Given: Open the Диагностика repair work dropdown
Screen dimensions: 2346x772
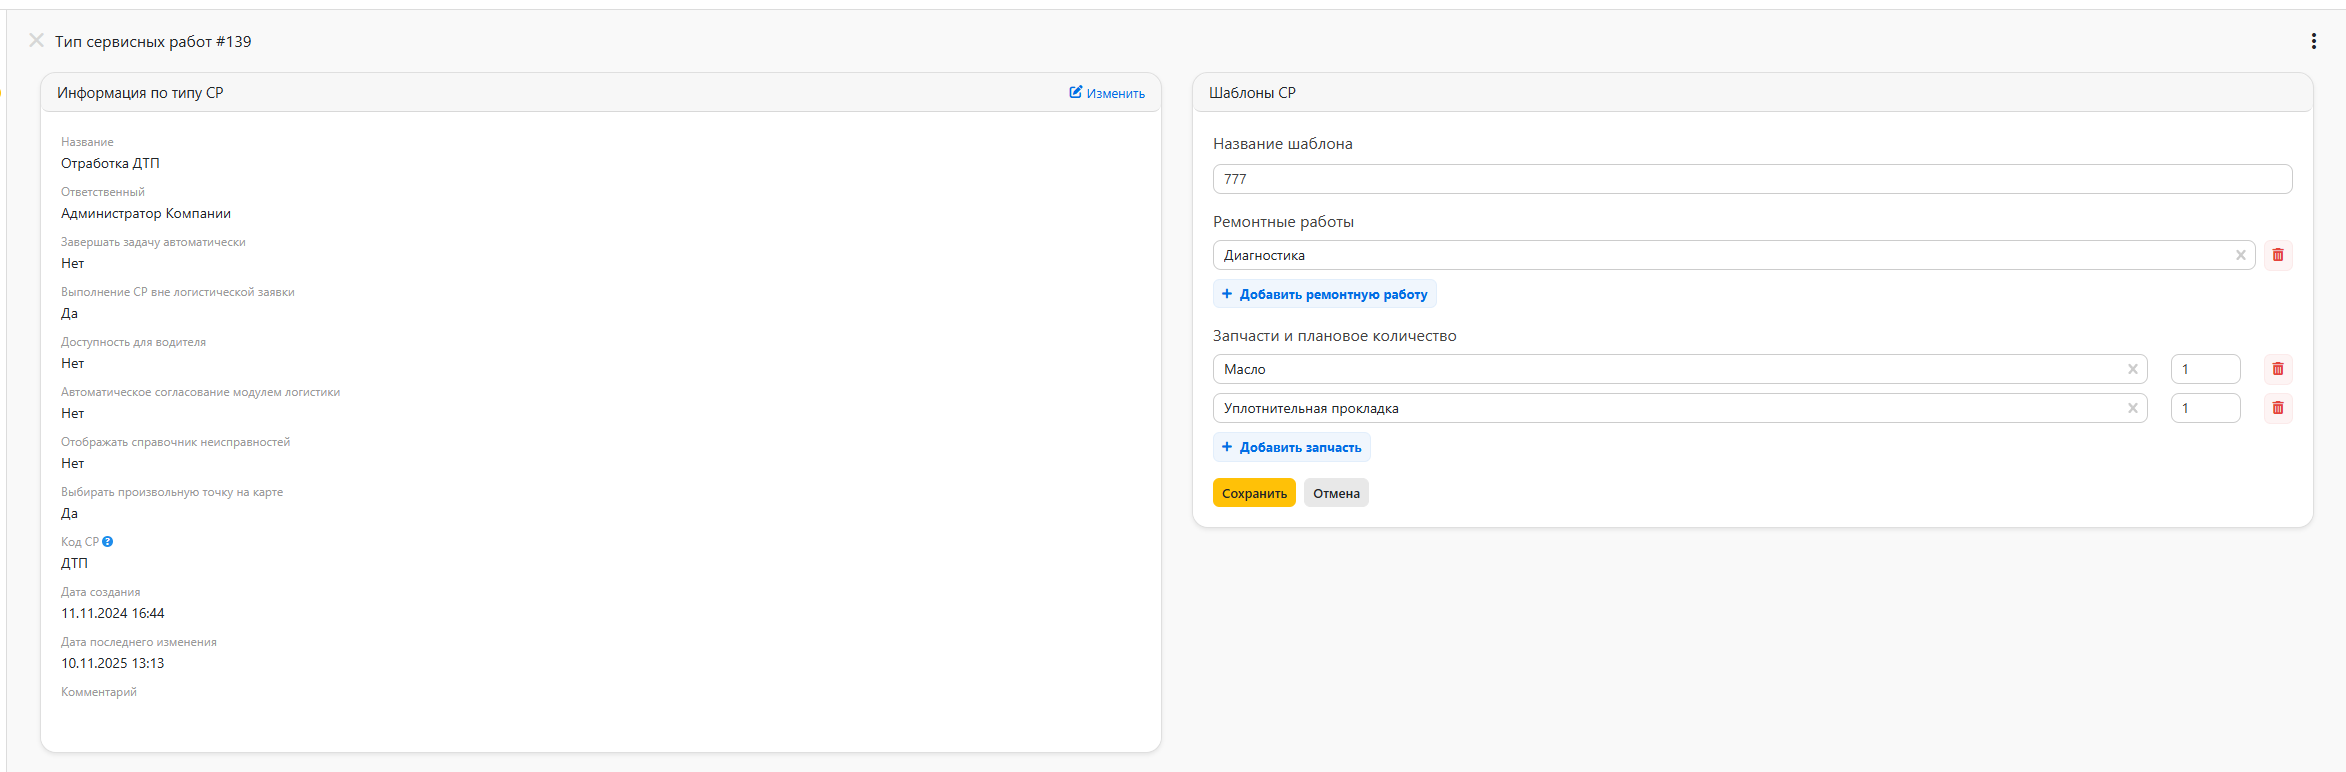Looking at the screenshot, I should (x=1734, y=255).
